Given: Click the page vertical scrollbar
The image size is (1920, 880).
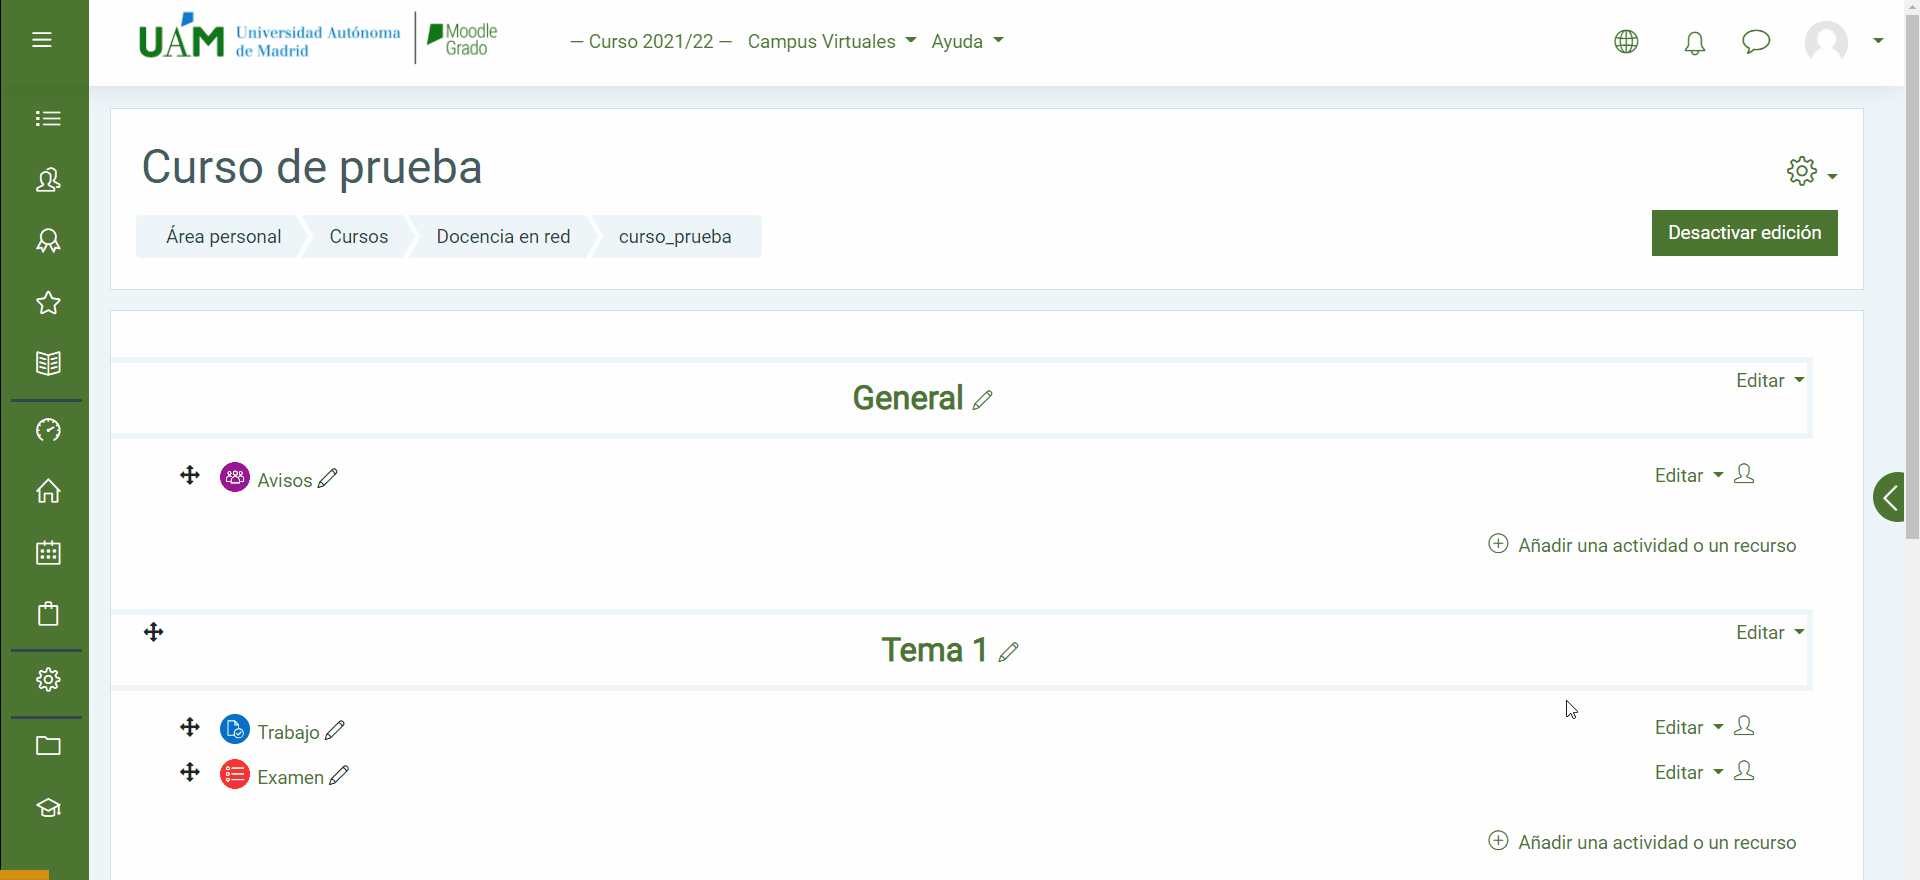Looking at the screenshot, I should [x=1912, y=300].
